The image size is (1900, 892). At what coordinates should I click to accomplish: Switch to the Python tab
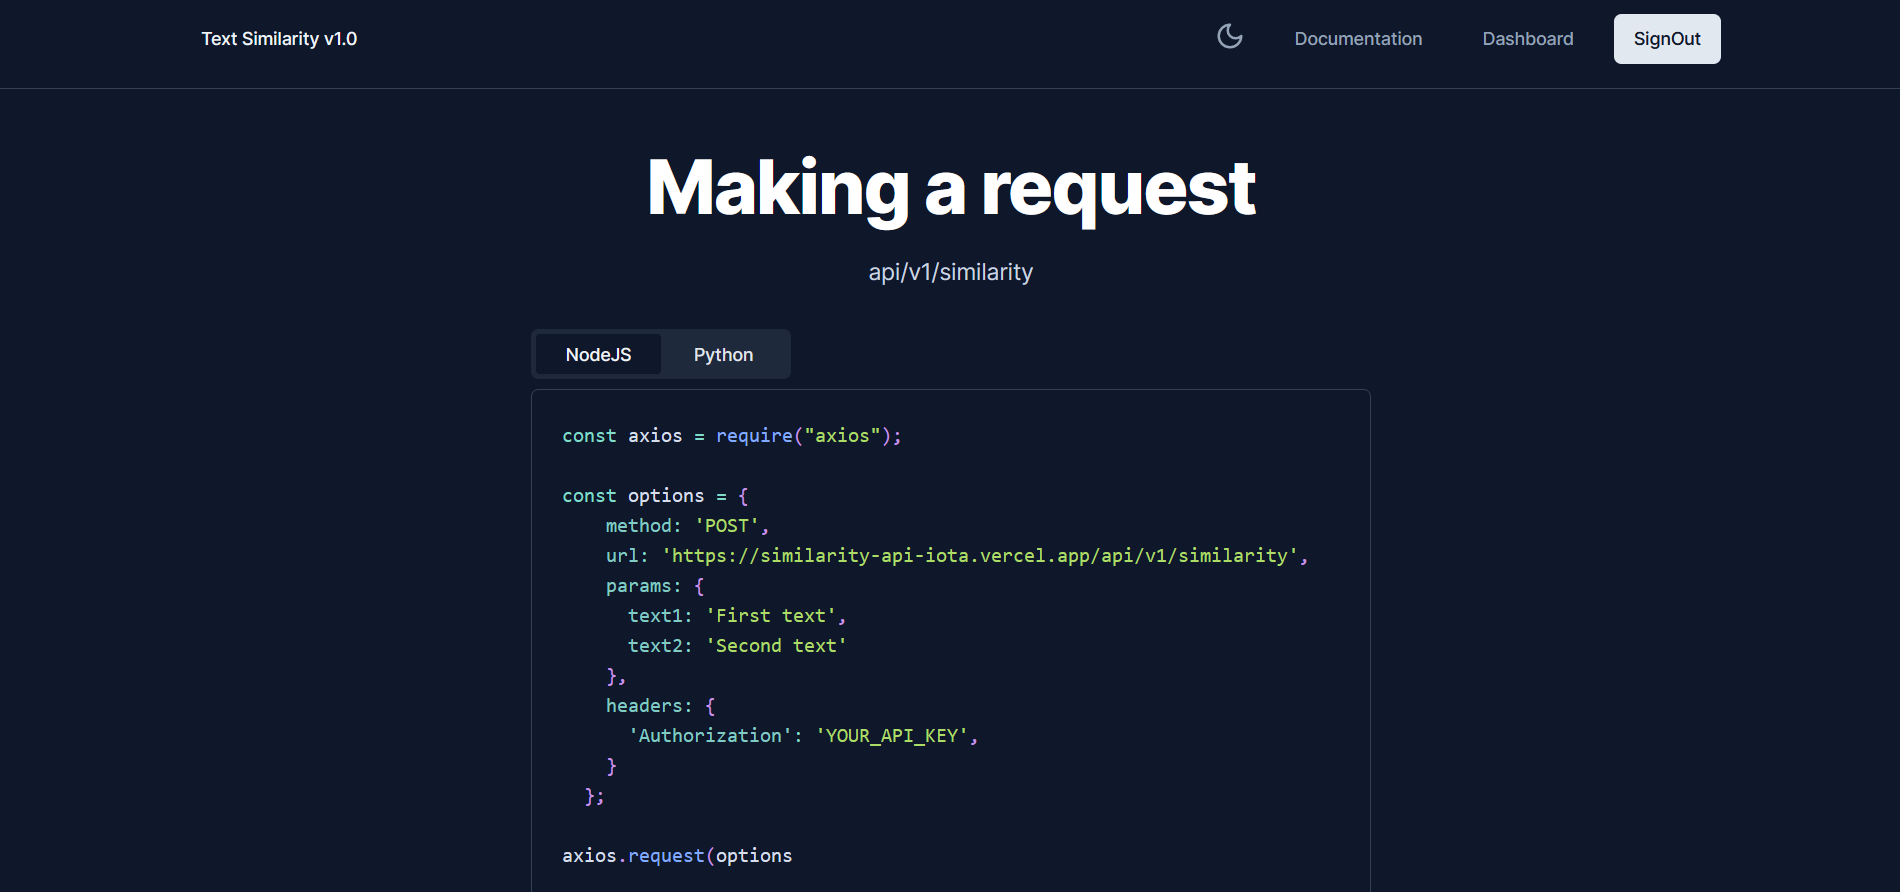[x=723, y=354]
